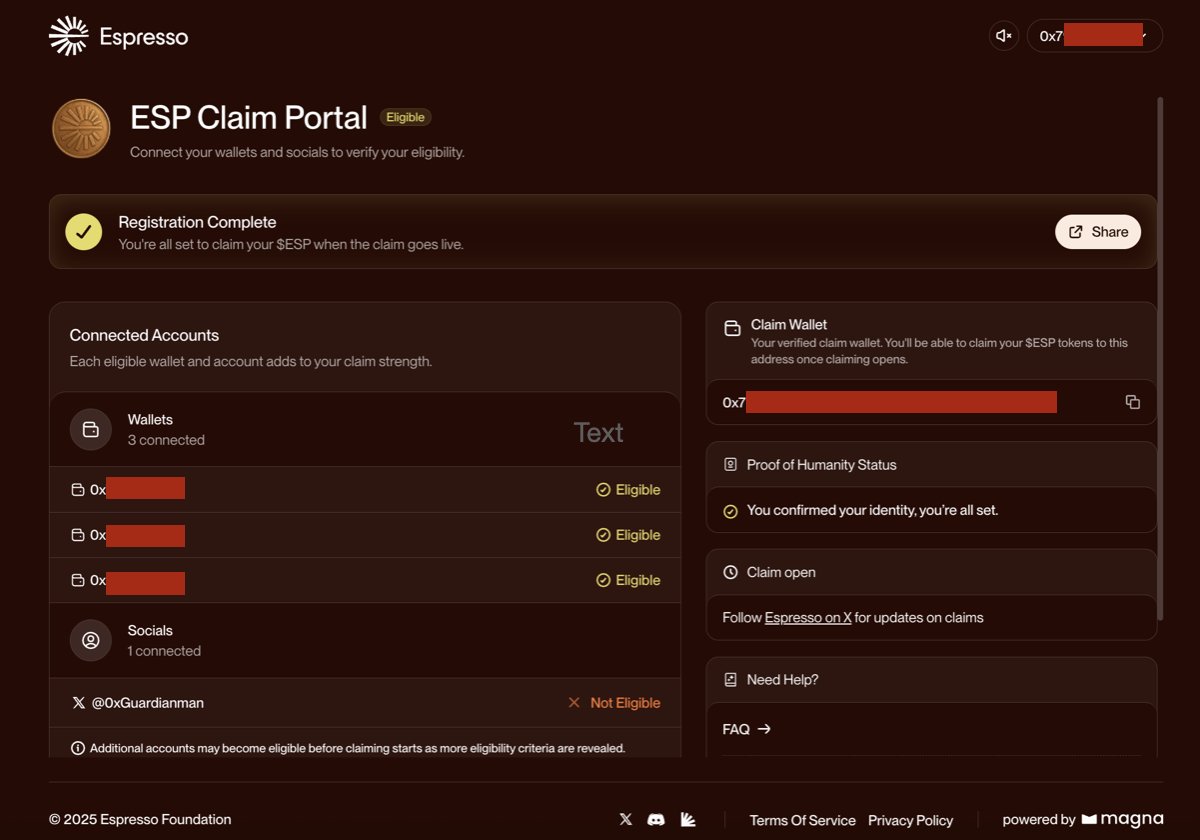Share your registration with Share button
This screenshot has height=840, width=1200.
[x=1098, y=232]
